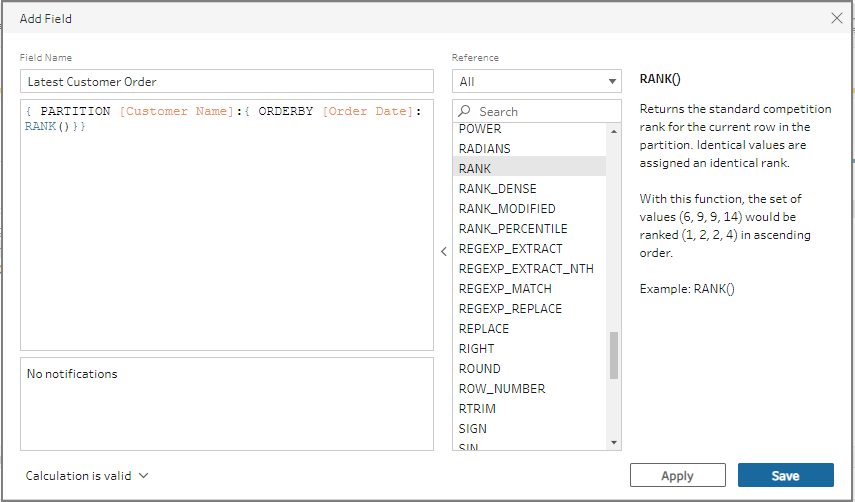Apply the calculation
Image resolution: width=855 pixels, height=502 pixels.
[678, 475]
